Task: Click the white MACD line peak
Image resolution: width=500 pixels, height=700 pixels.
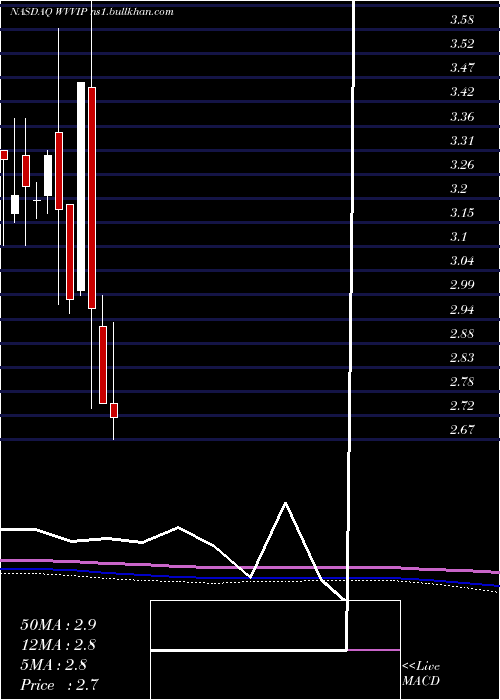Action: pyautogui.click(x=285, y=504)
